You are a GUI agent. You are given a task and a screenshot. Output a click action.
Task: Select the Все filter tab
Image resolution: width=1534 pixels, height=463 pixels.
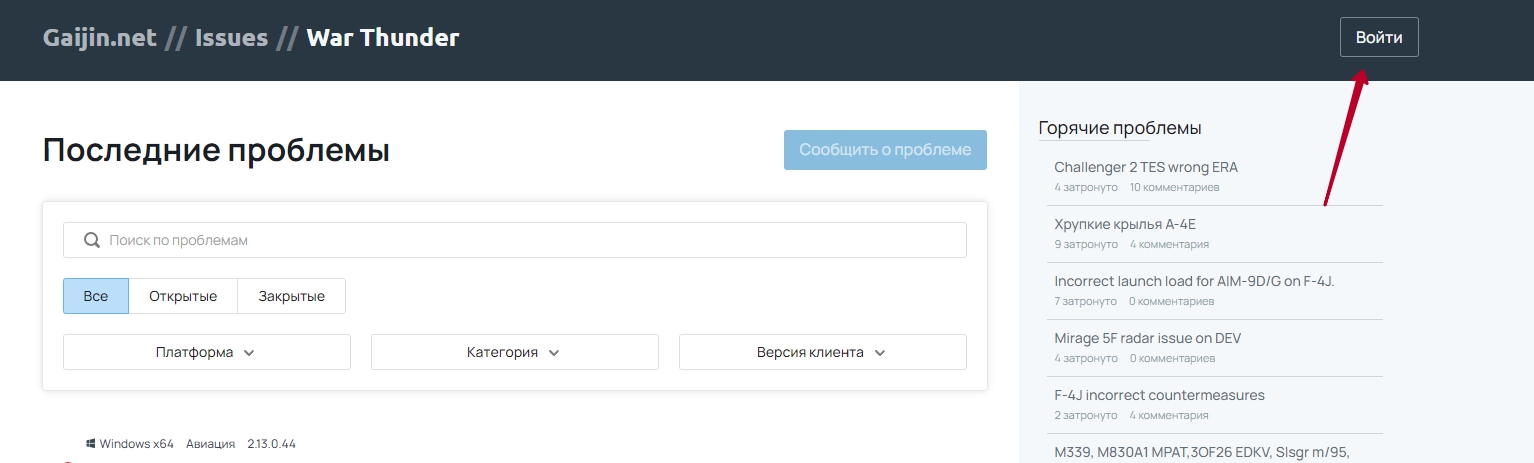(x=96, y=296)
